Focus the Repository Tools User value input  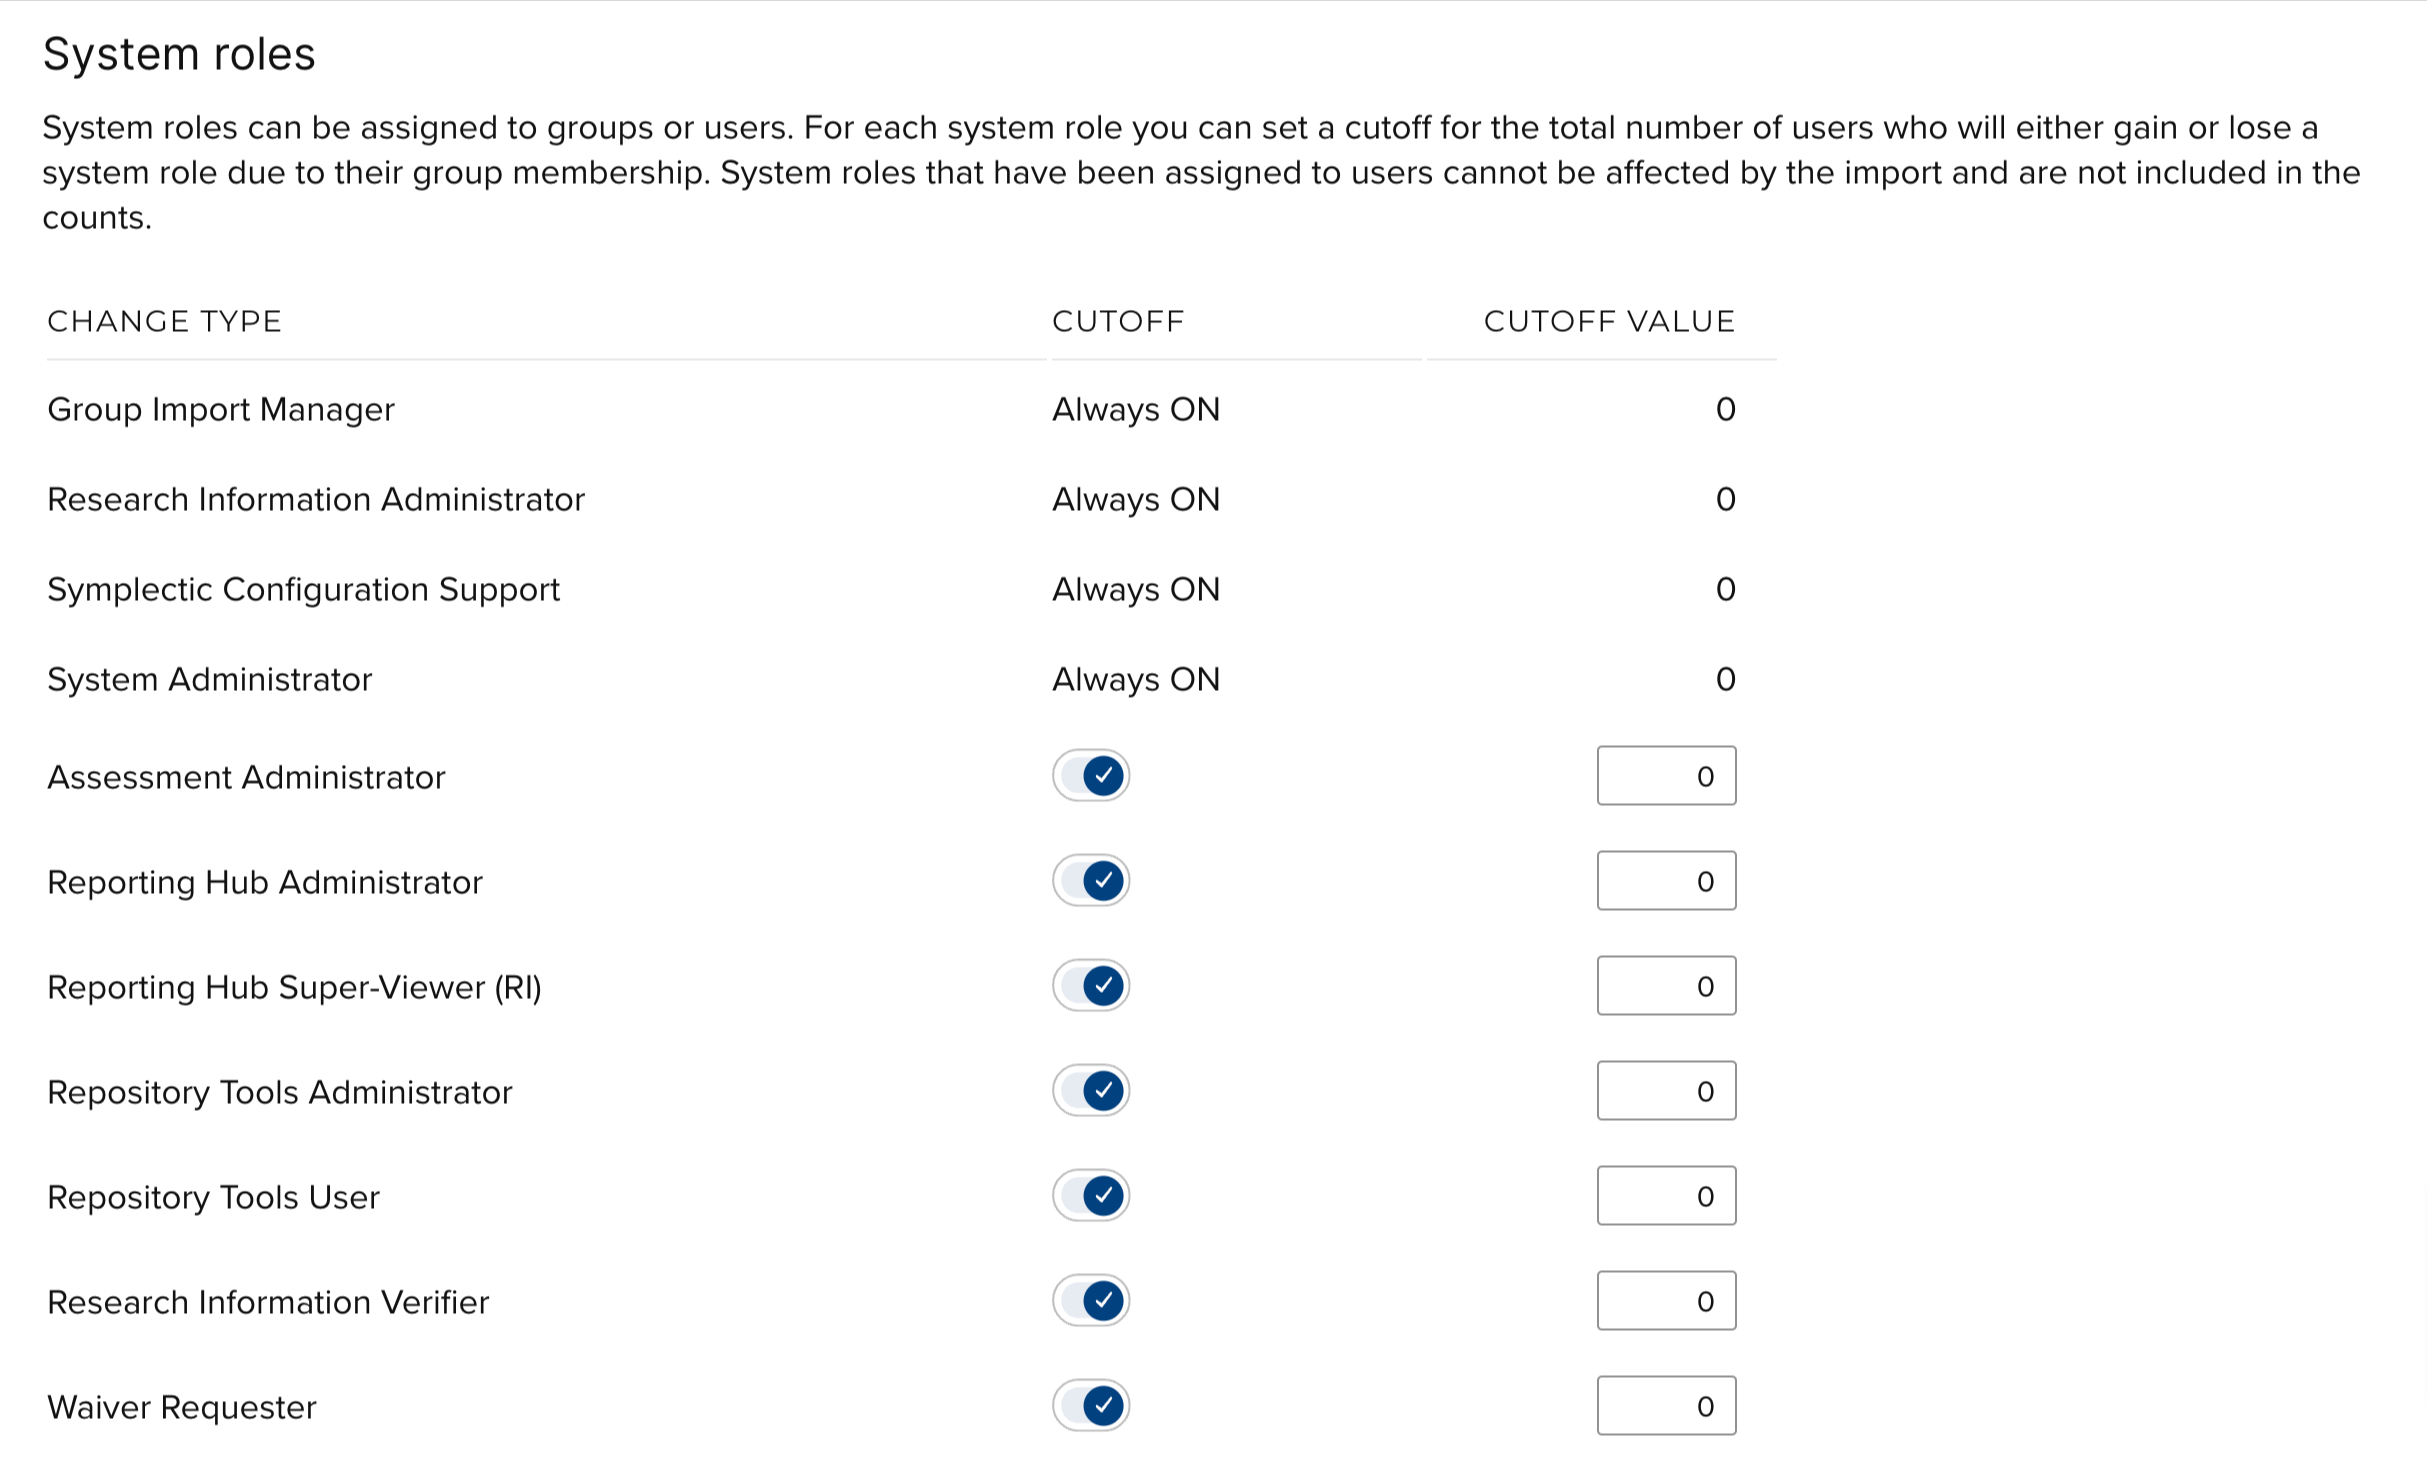point(1666,1196)
